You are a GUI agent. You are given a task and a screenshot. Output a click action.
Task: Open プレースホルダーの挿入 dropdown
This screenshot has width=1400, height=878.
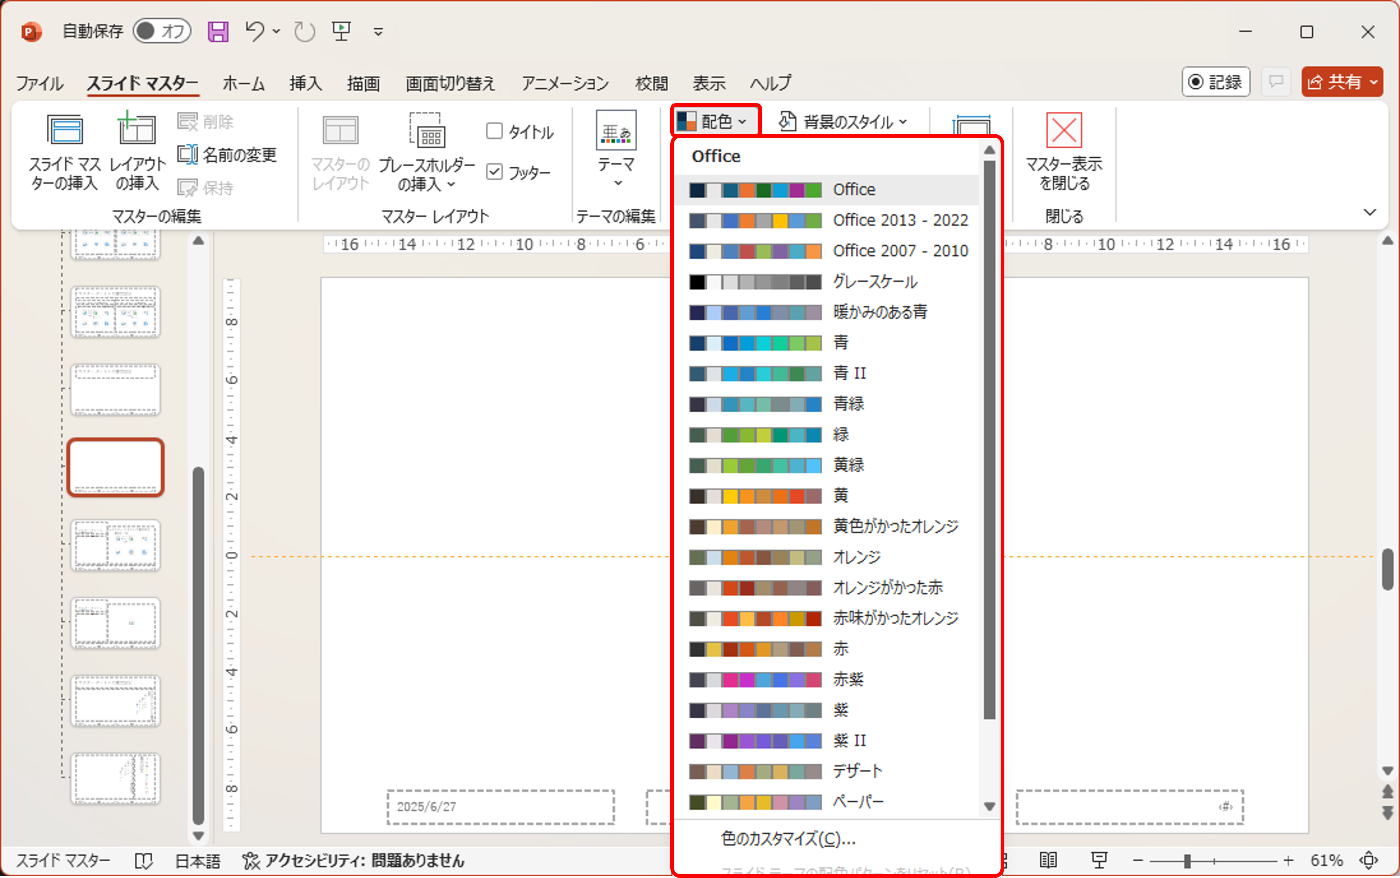427,152
